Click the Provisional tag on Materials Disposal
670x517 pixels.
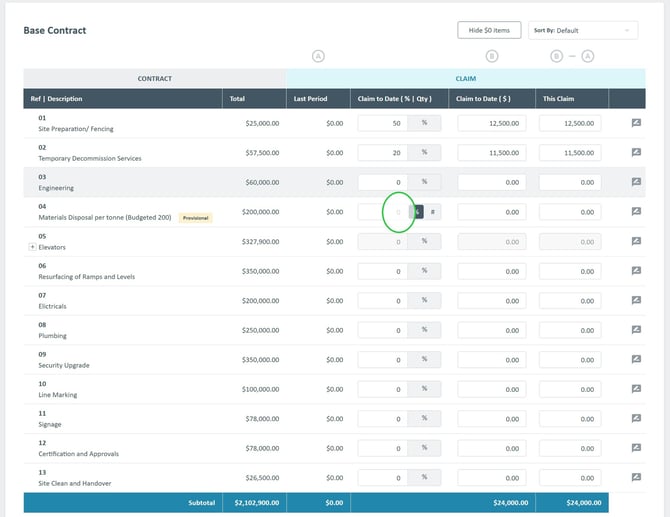point(195,217)
